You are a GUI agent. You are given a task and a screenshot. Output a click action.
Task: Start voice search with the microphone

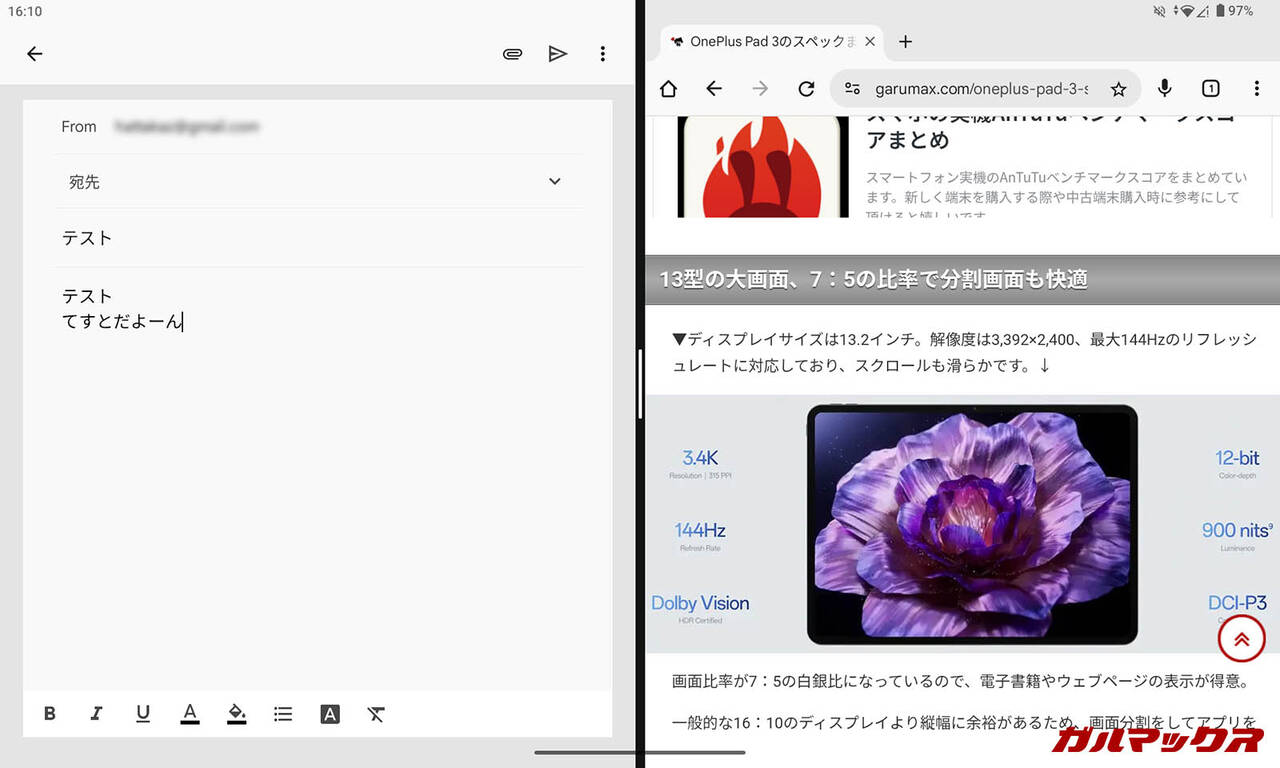[x=1164, y=89]
